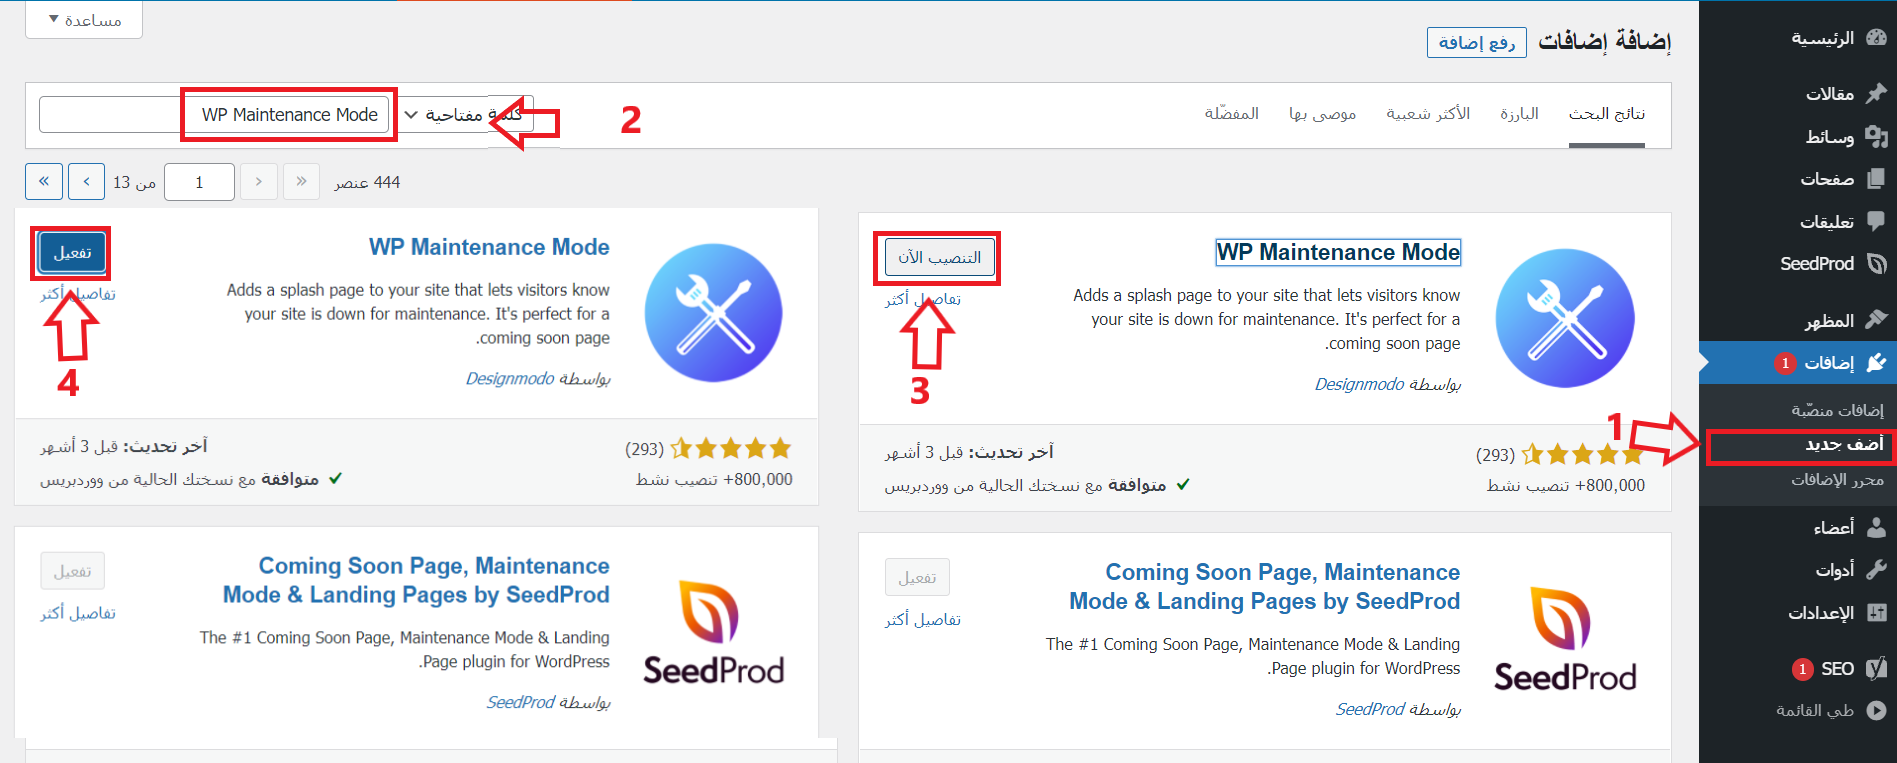Go to the last results page («)

coord(44,182)
